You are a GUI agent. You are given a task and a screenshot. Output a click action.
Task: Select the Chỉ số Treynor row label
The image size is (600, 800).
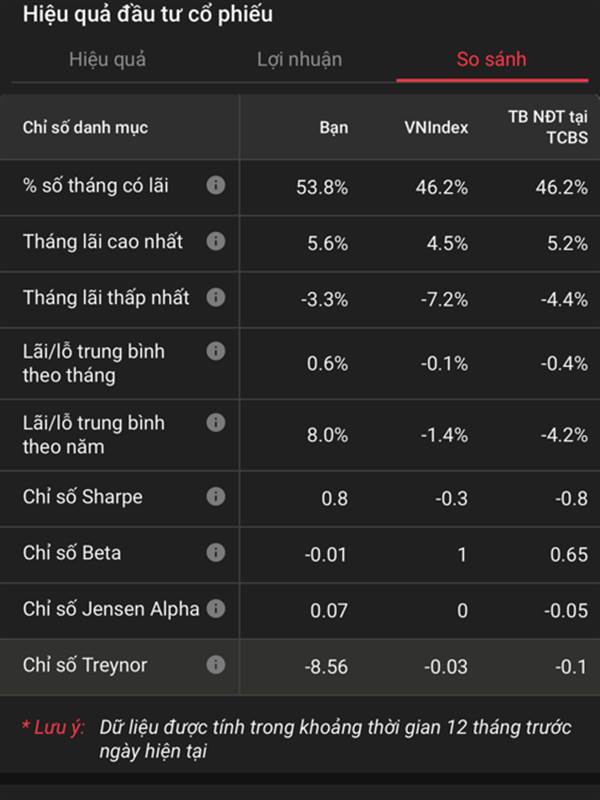pyautogui.click(x=85, y=665)
